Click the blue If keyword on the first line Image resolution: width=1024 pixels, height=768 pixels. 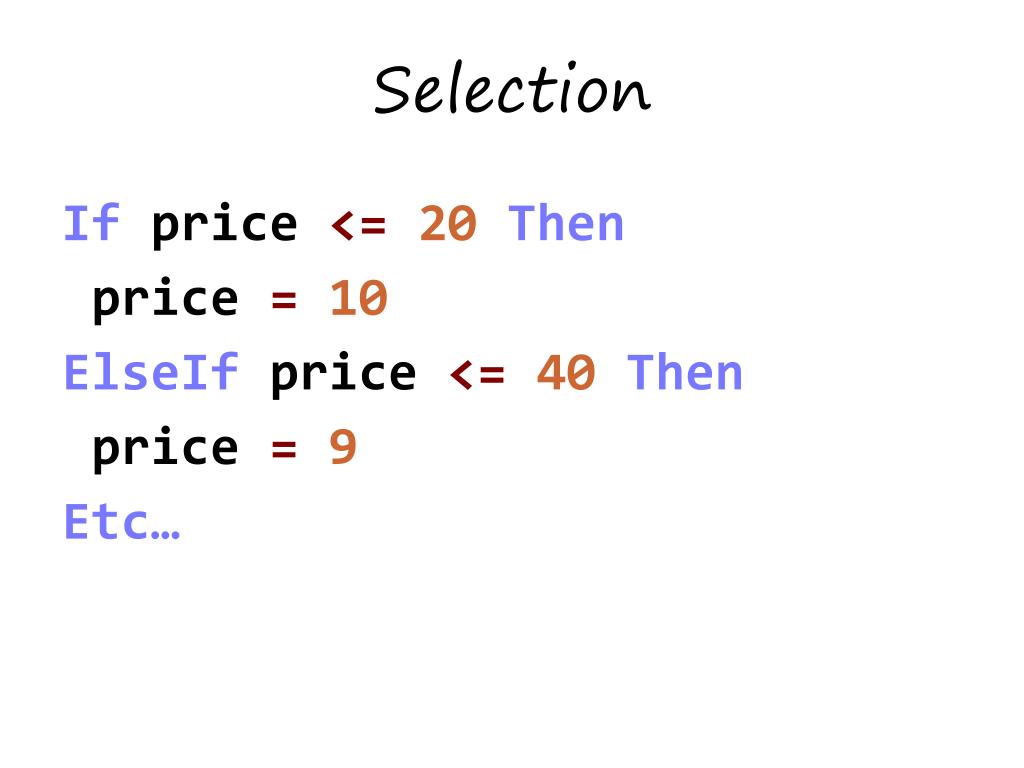pyautogui.click(x=91, y=224)
